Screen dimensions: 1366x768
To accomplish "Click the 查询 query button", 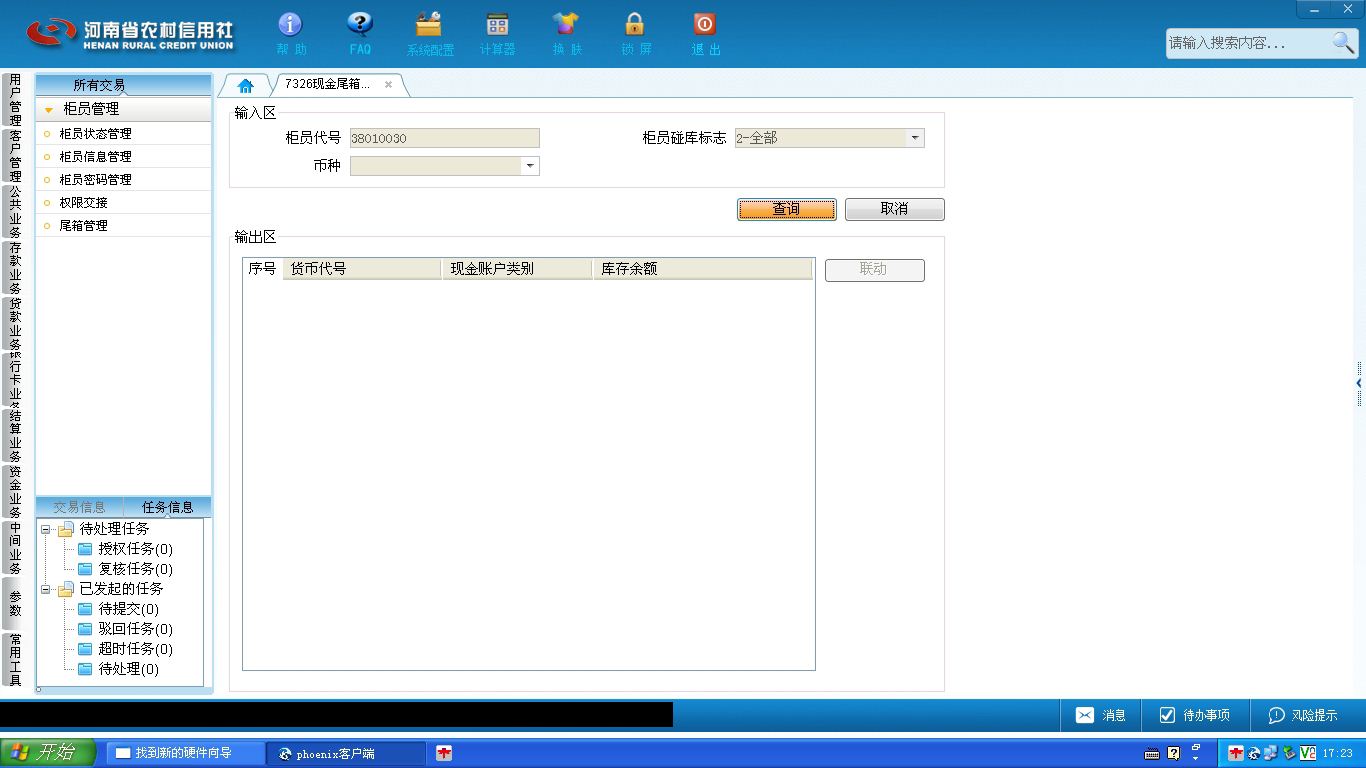I will point(787,209).
